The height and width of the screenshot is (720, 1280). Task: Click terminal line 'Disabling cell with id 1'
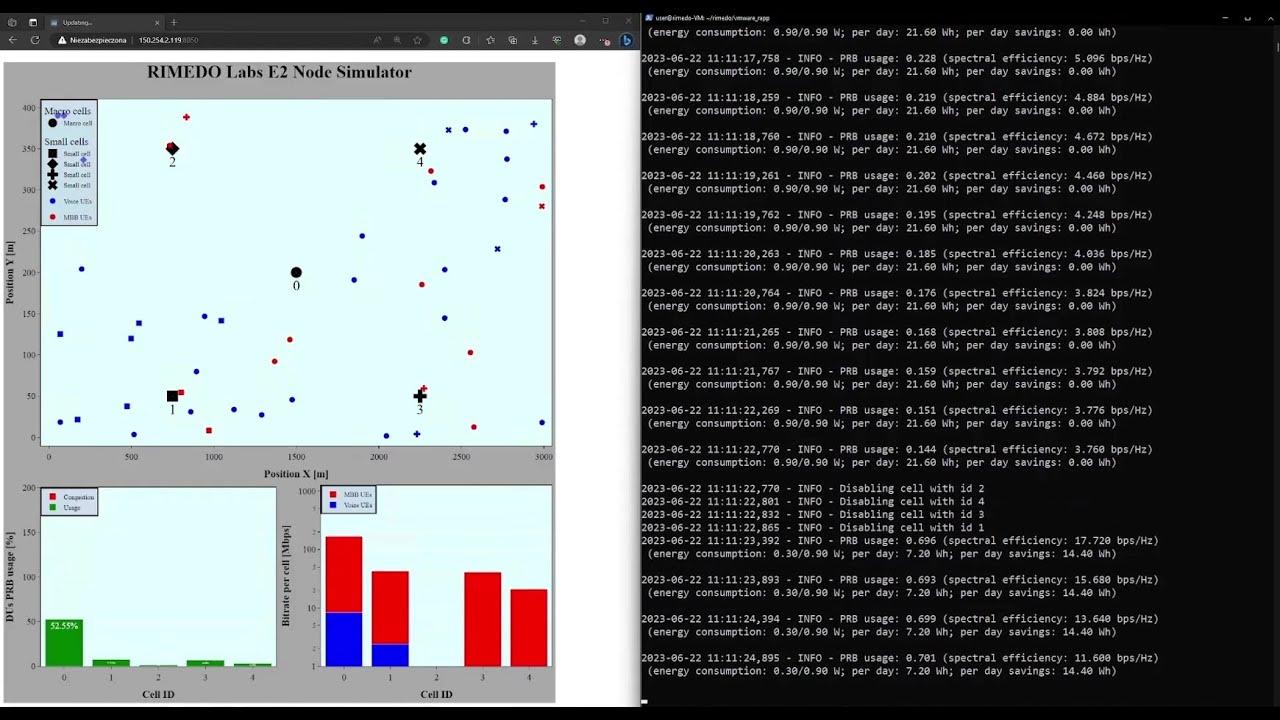pos(812,527)
